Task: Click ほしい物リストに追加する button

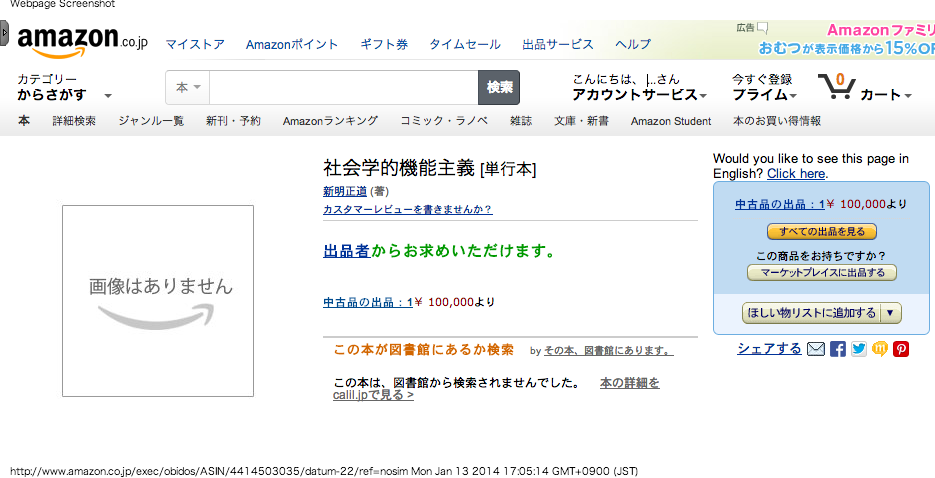Action: [811, 313]
